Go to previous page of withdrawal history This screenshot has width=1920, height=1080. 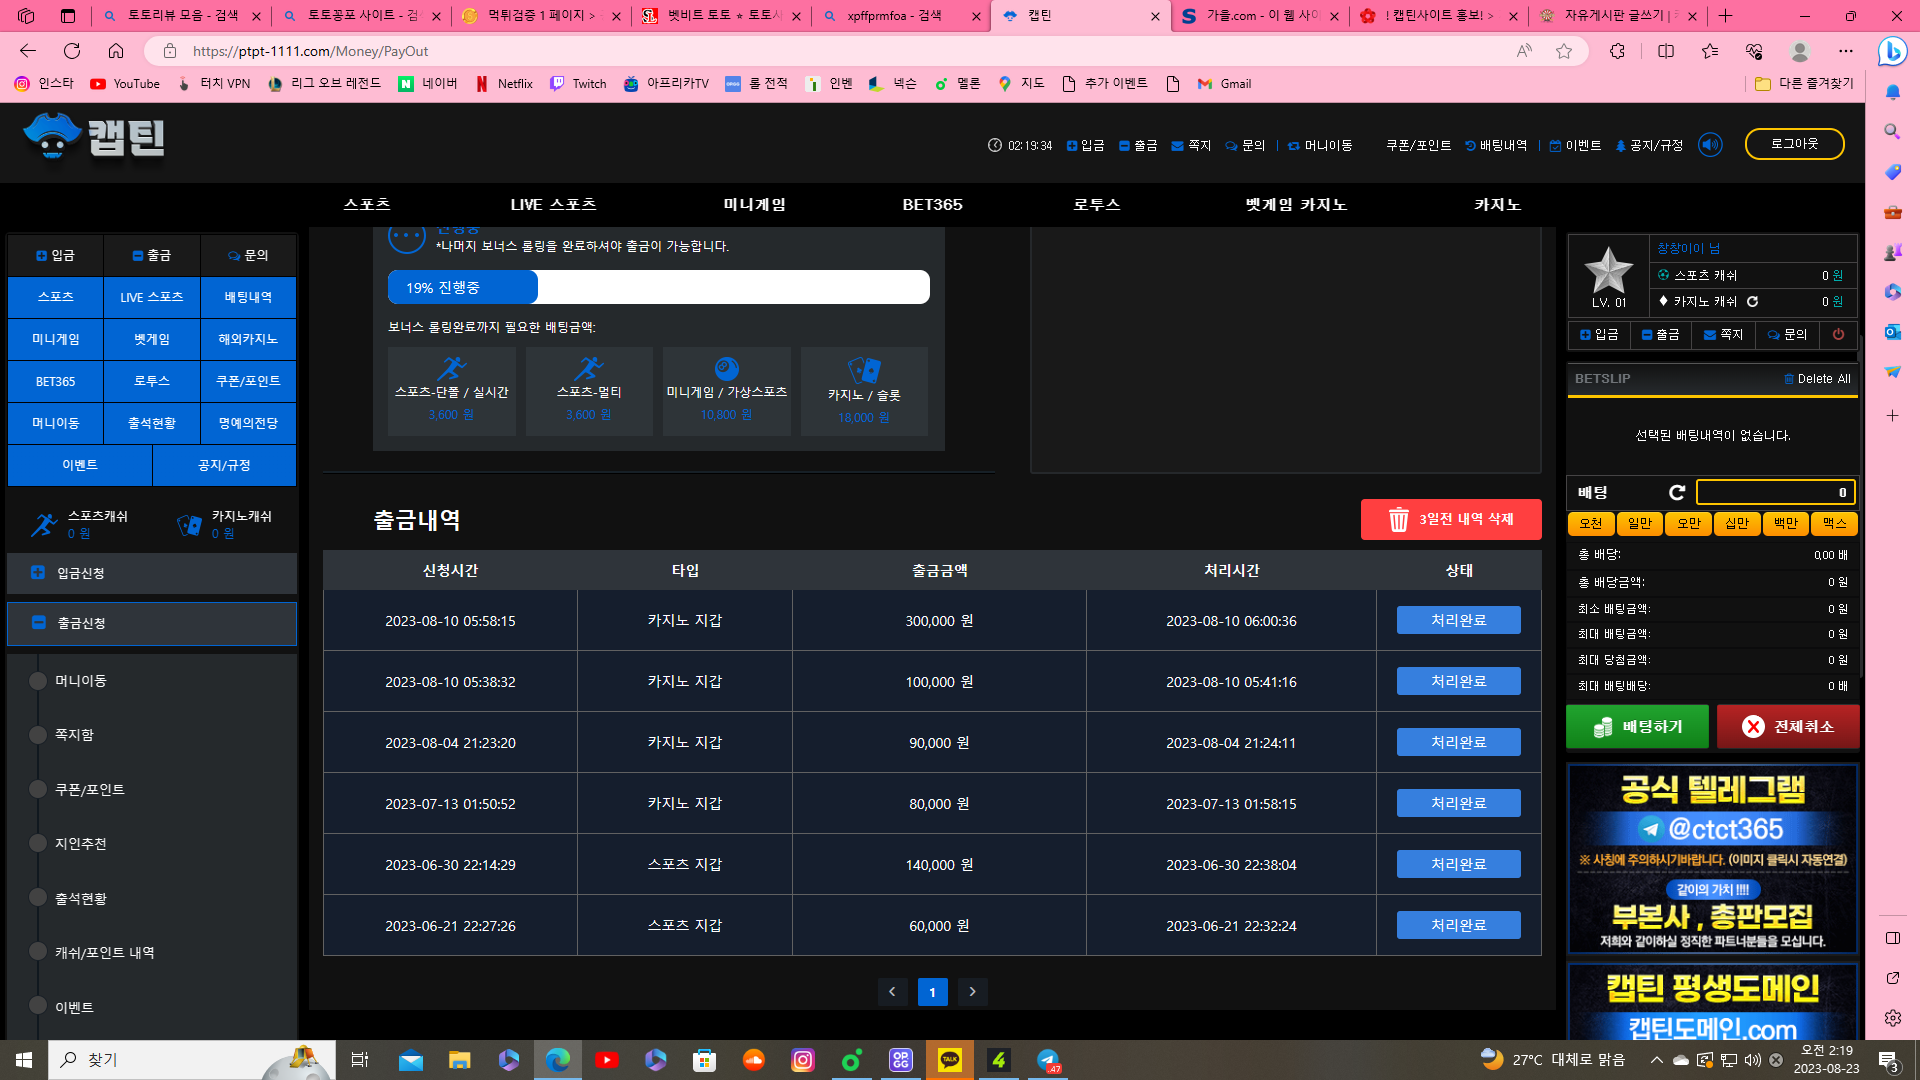tap(893, 992)
